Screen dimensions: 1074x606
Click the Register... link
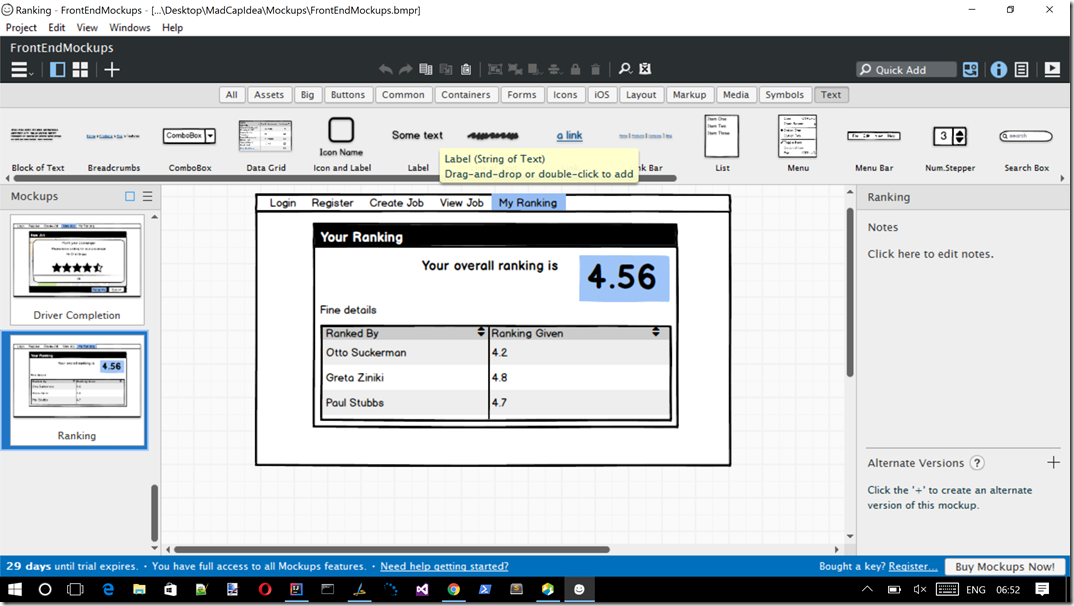click(x=913, y=566)
